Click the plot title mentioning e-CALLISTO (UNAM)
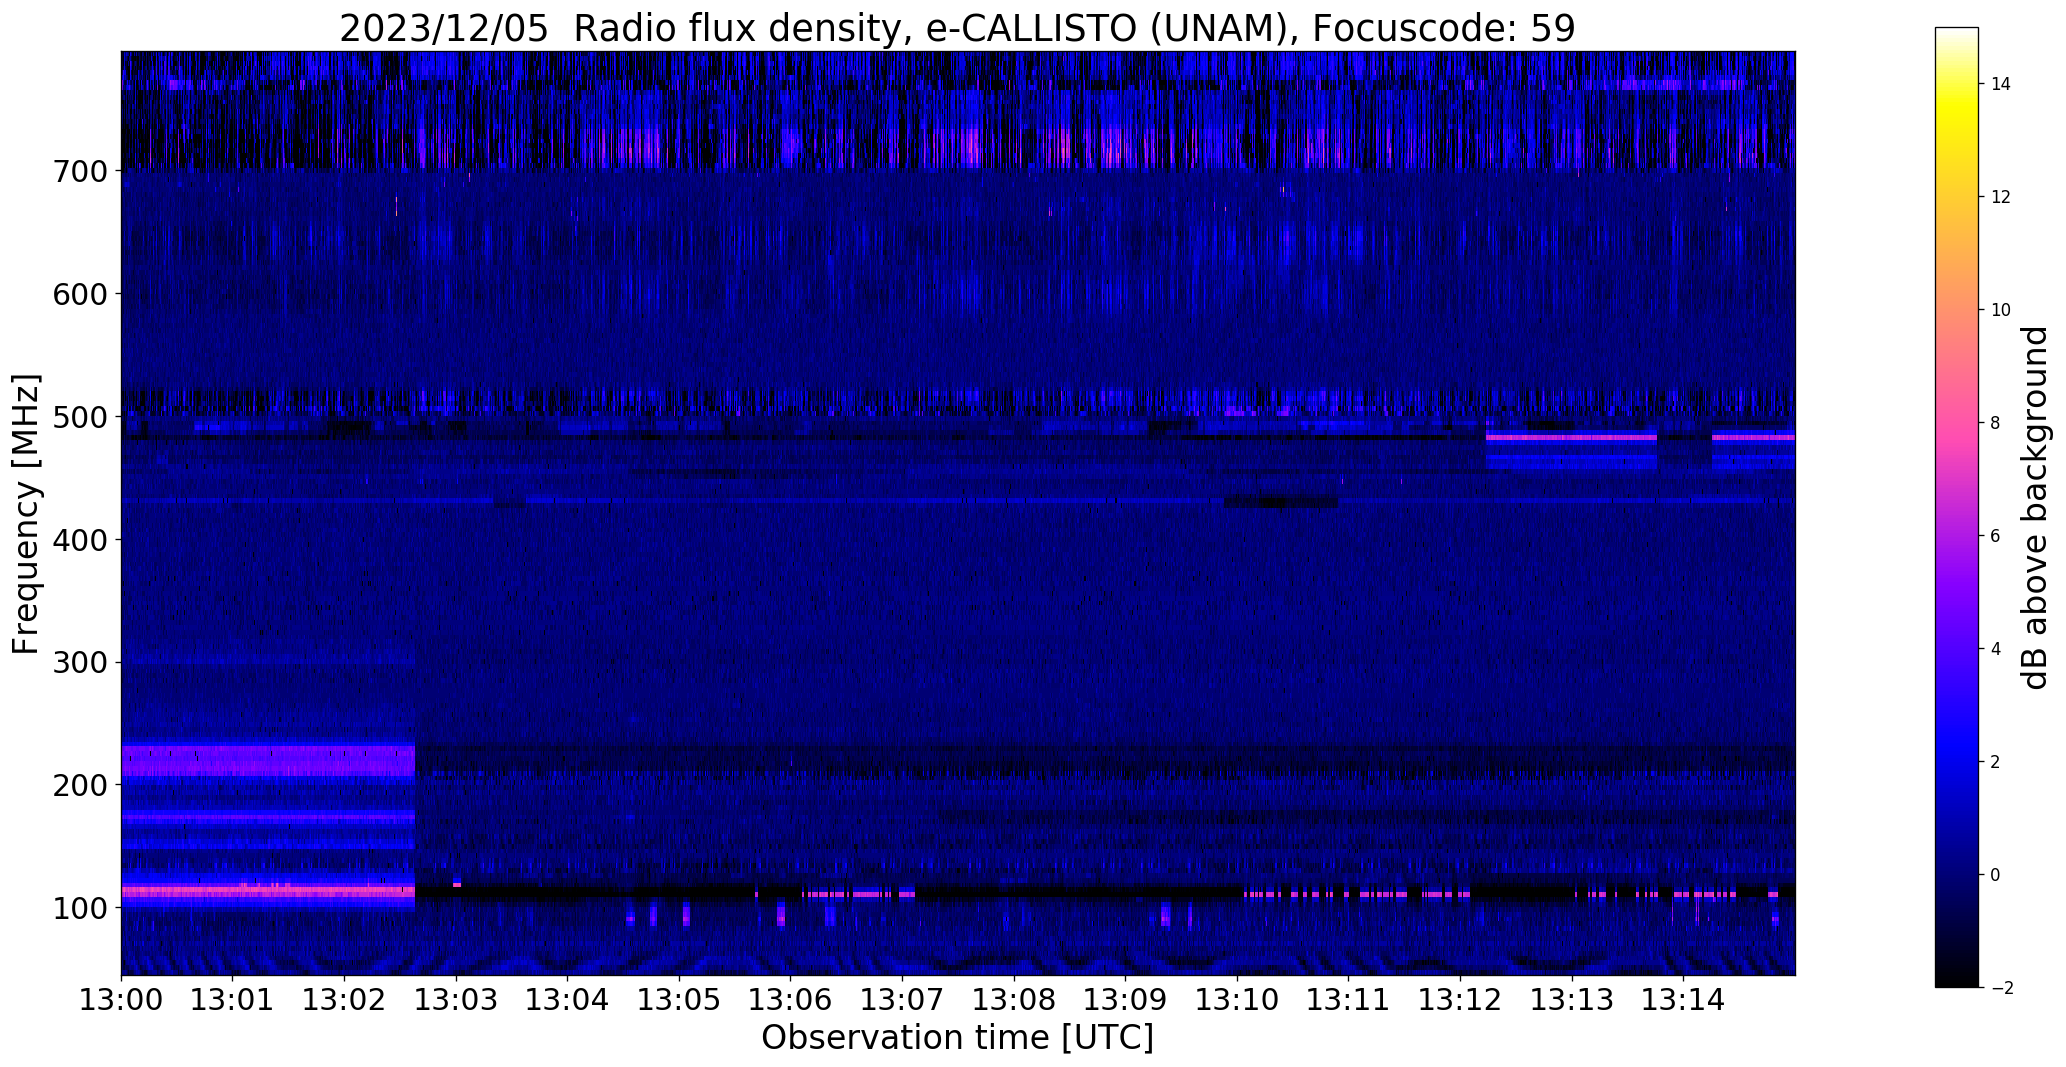Image resolution: width=2066 pixels, height=1067 pixels. 957,28
